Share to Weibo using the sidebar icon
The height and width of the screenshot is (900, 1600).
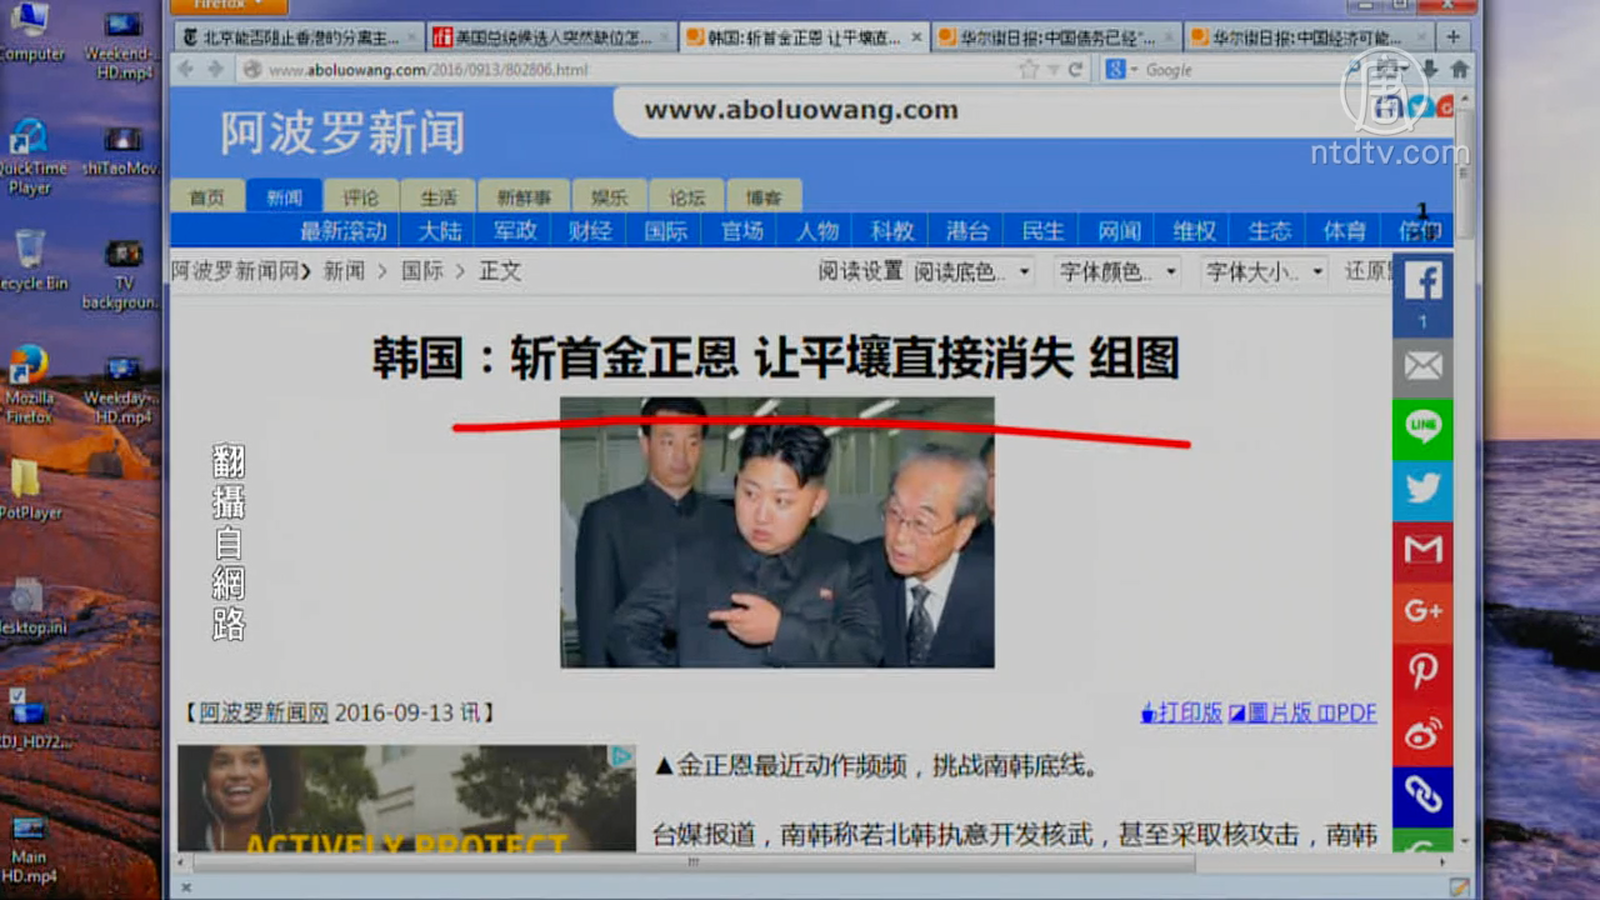(1422, 733)
